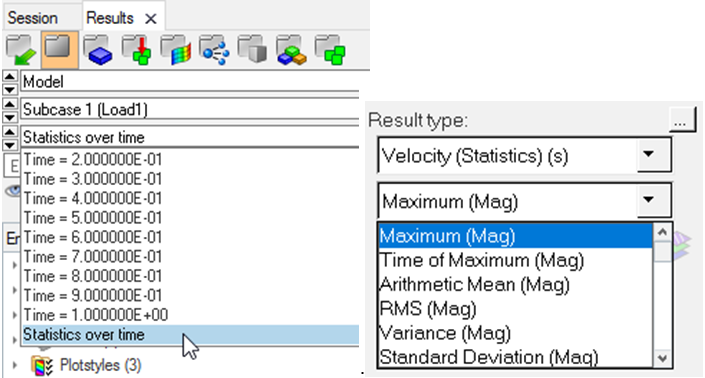The image size is (705, 378).
Task: Step the Subcase 1 (Load1) selector up
Action: [10, 104]
